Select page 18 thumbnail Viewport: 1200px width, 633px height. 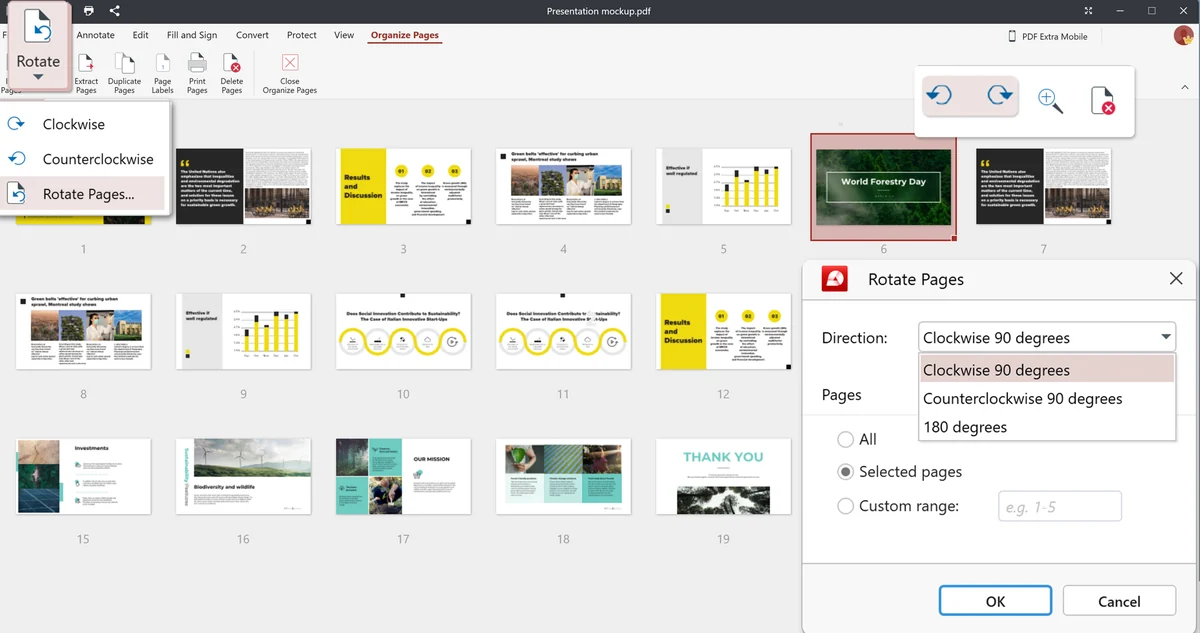coord(563,476)
